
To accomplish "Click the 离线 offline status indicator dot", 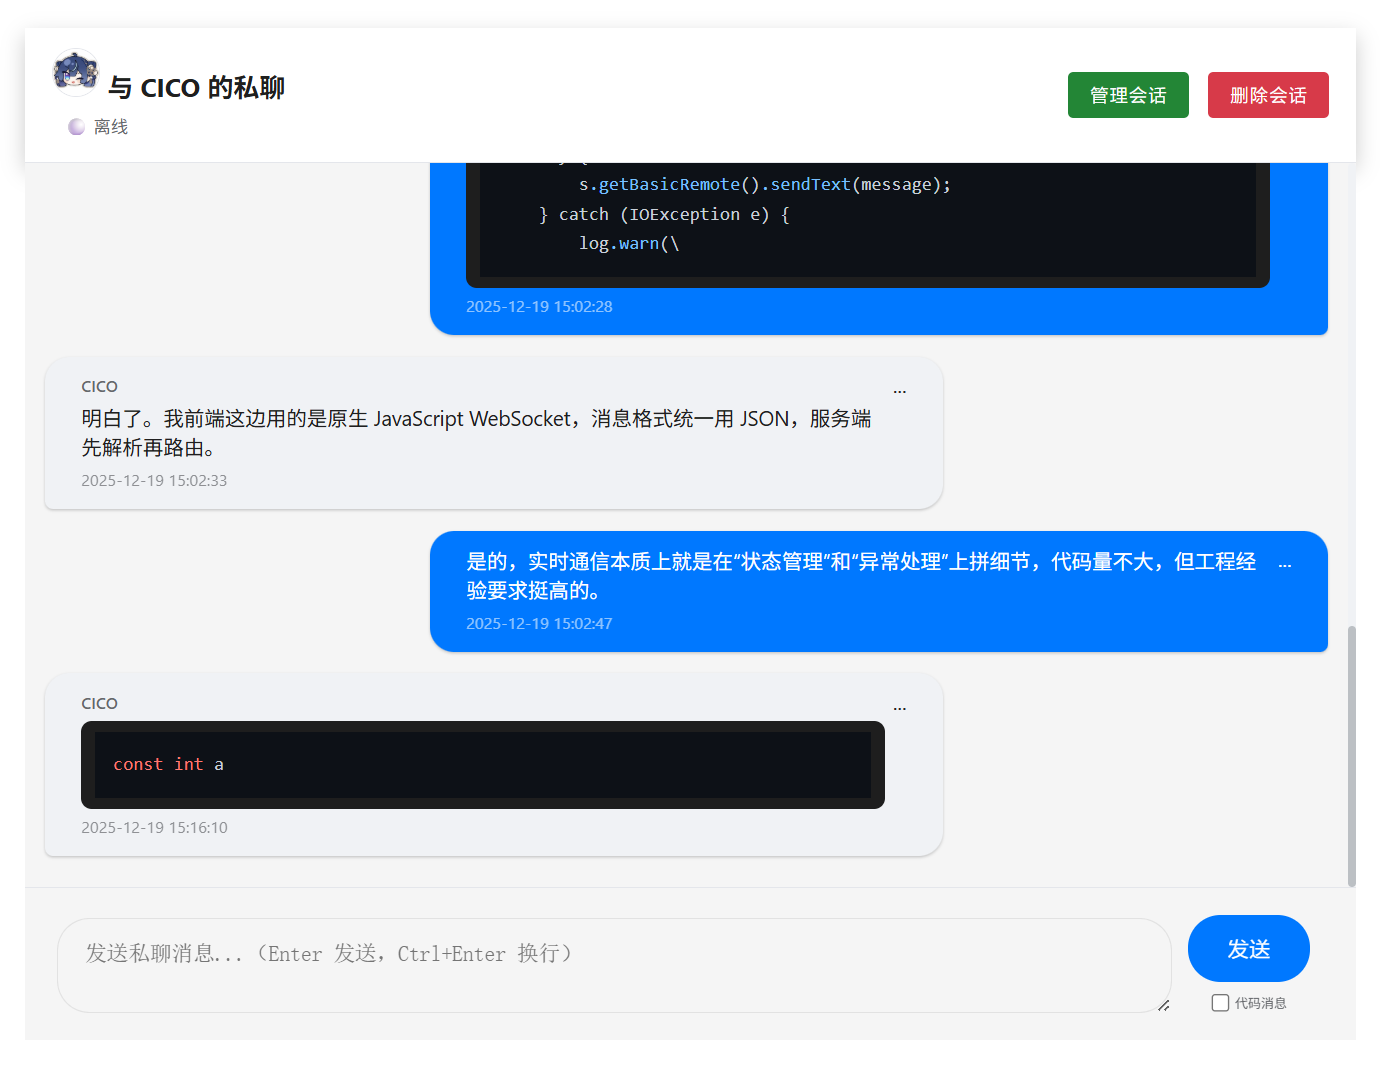I will click(77, 126).
